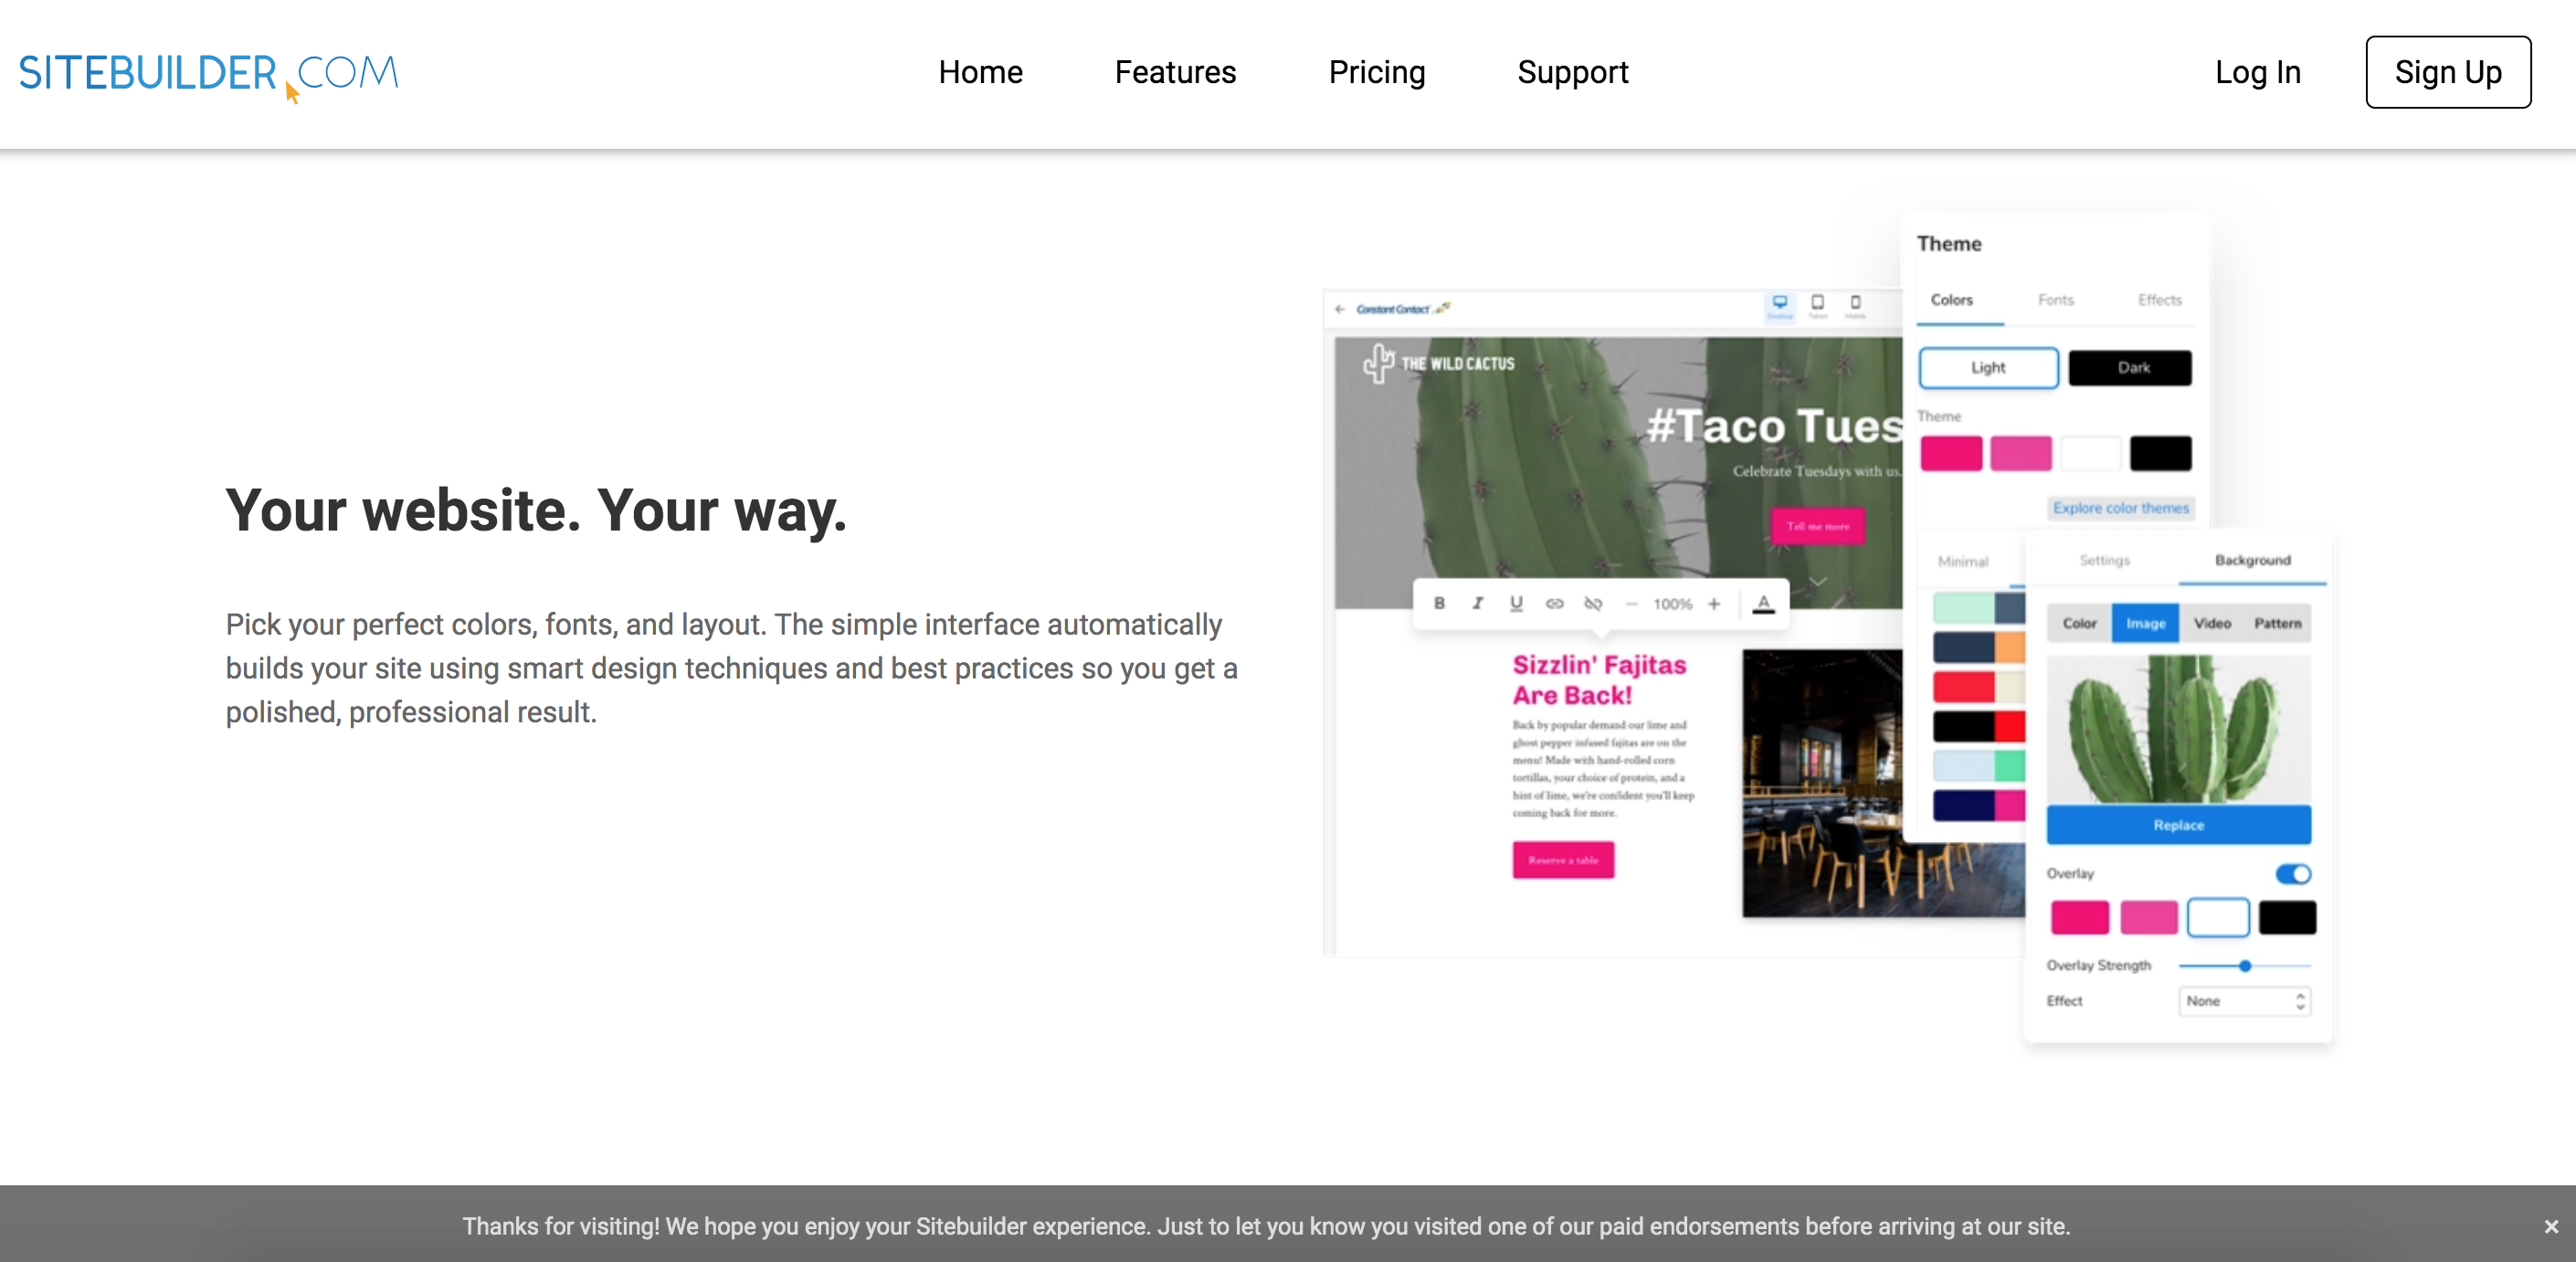The width and height of the screenshot is (2576, 1262).
Task: Click the plus zoom increase button
Action: (x=1714, y=603)
